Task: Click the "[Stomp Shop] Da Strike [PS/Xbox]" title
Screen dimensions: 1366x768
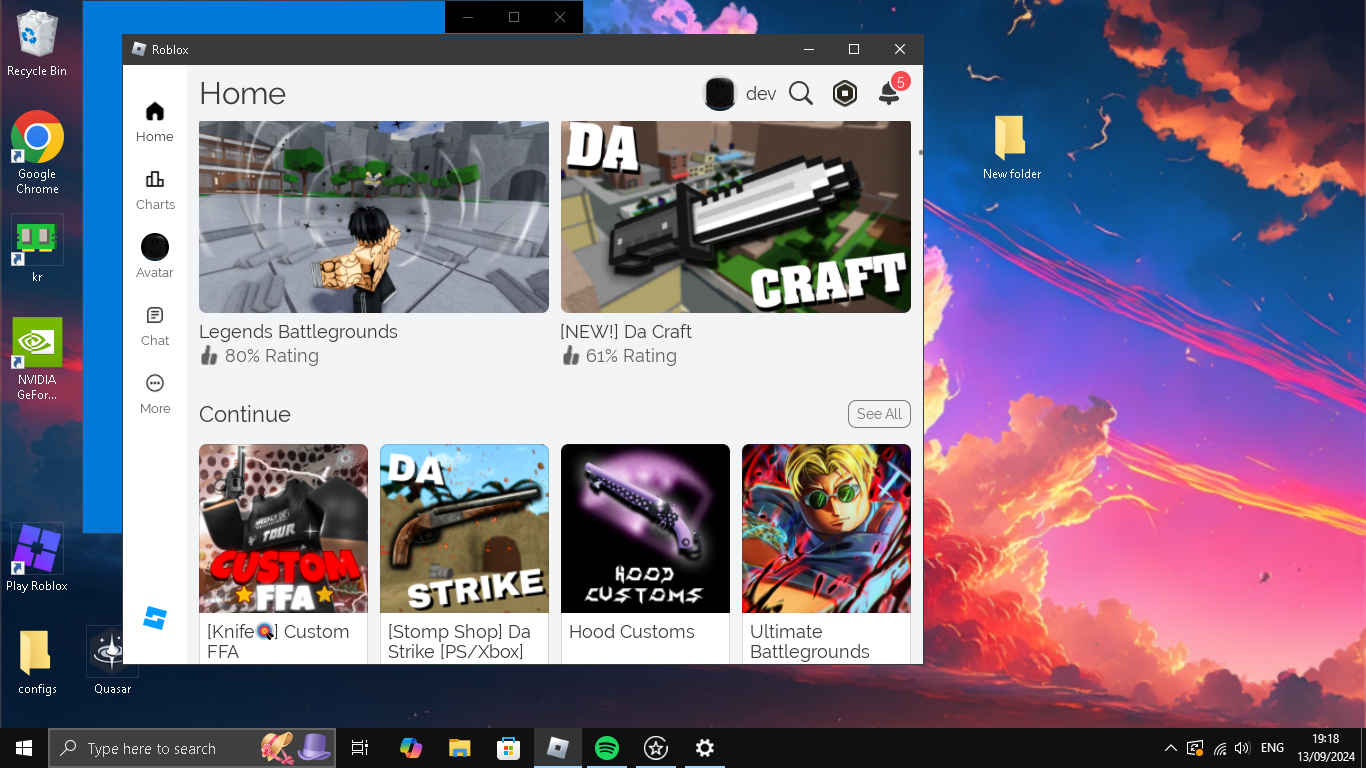Action: (459, 642)
